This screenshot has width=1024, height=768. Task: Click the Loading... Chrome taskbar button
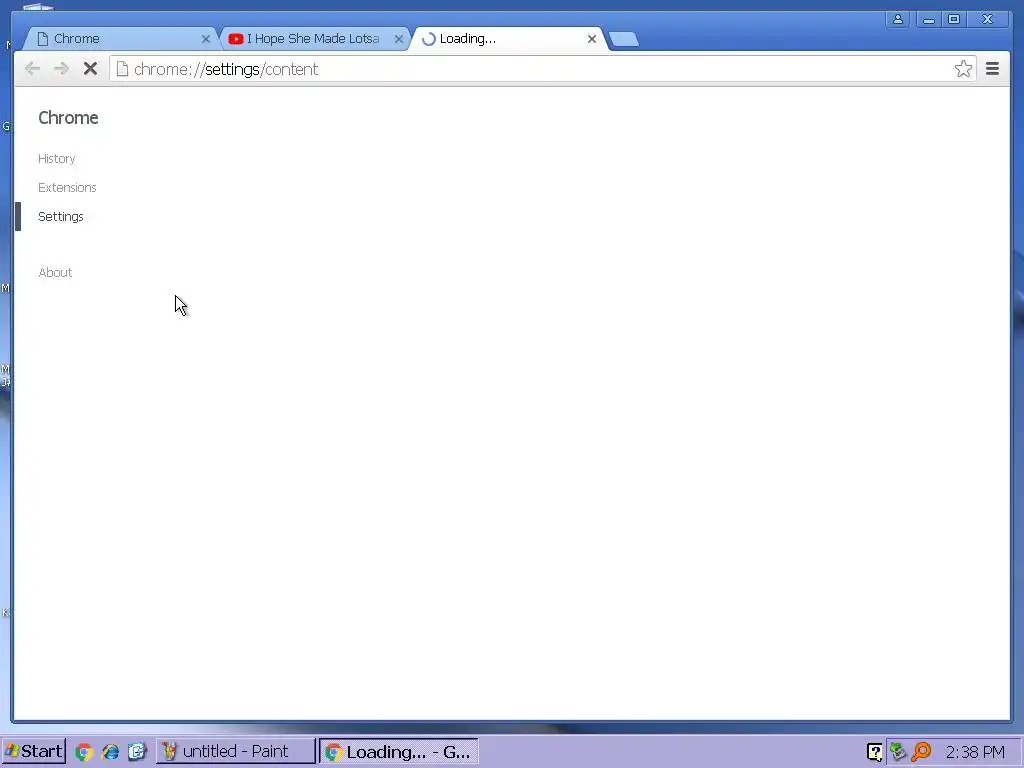tap(399, 752)
